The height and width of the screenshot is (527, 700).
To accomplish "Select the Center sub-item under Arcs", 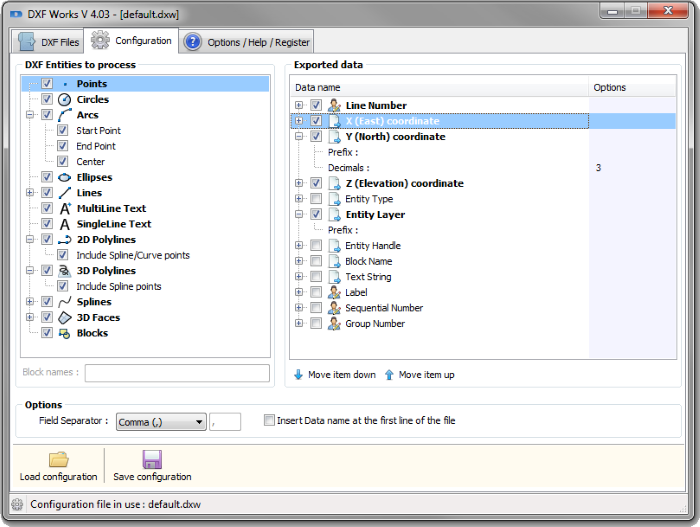I will click(91, 162).
